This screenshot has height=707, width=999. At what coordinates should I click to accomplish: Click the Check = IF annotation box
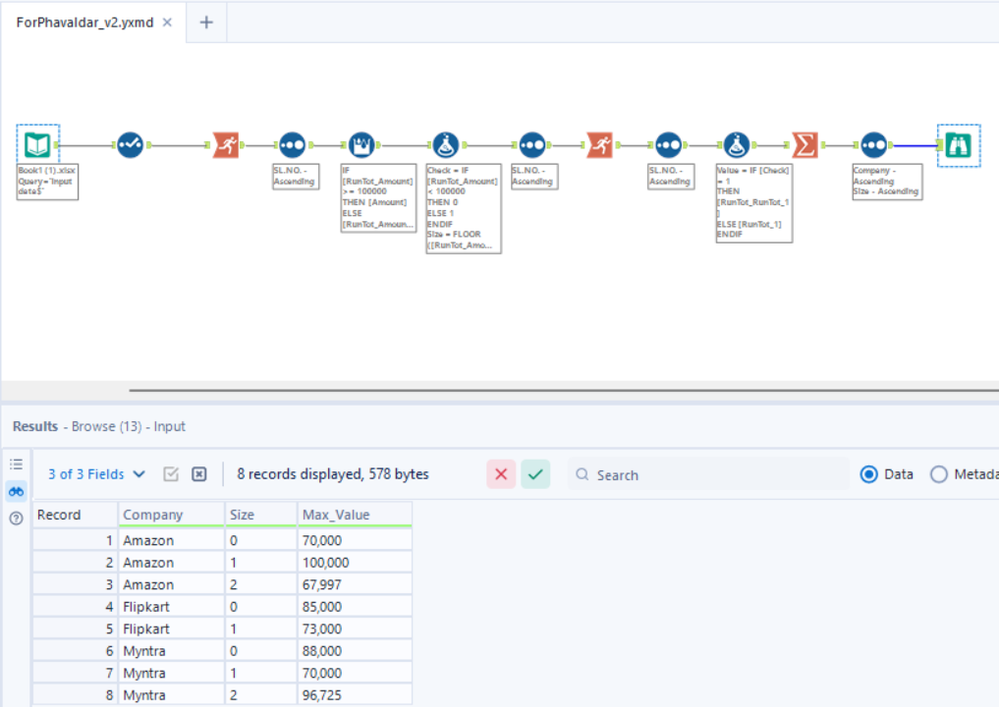pos(463,208)
